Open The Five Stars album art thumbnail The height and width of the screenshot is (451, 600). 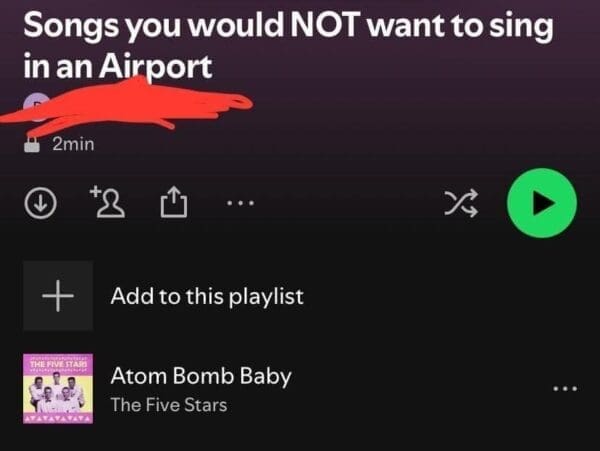58,389
